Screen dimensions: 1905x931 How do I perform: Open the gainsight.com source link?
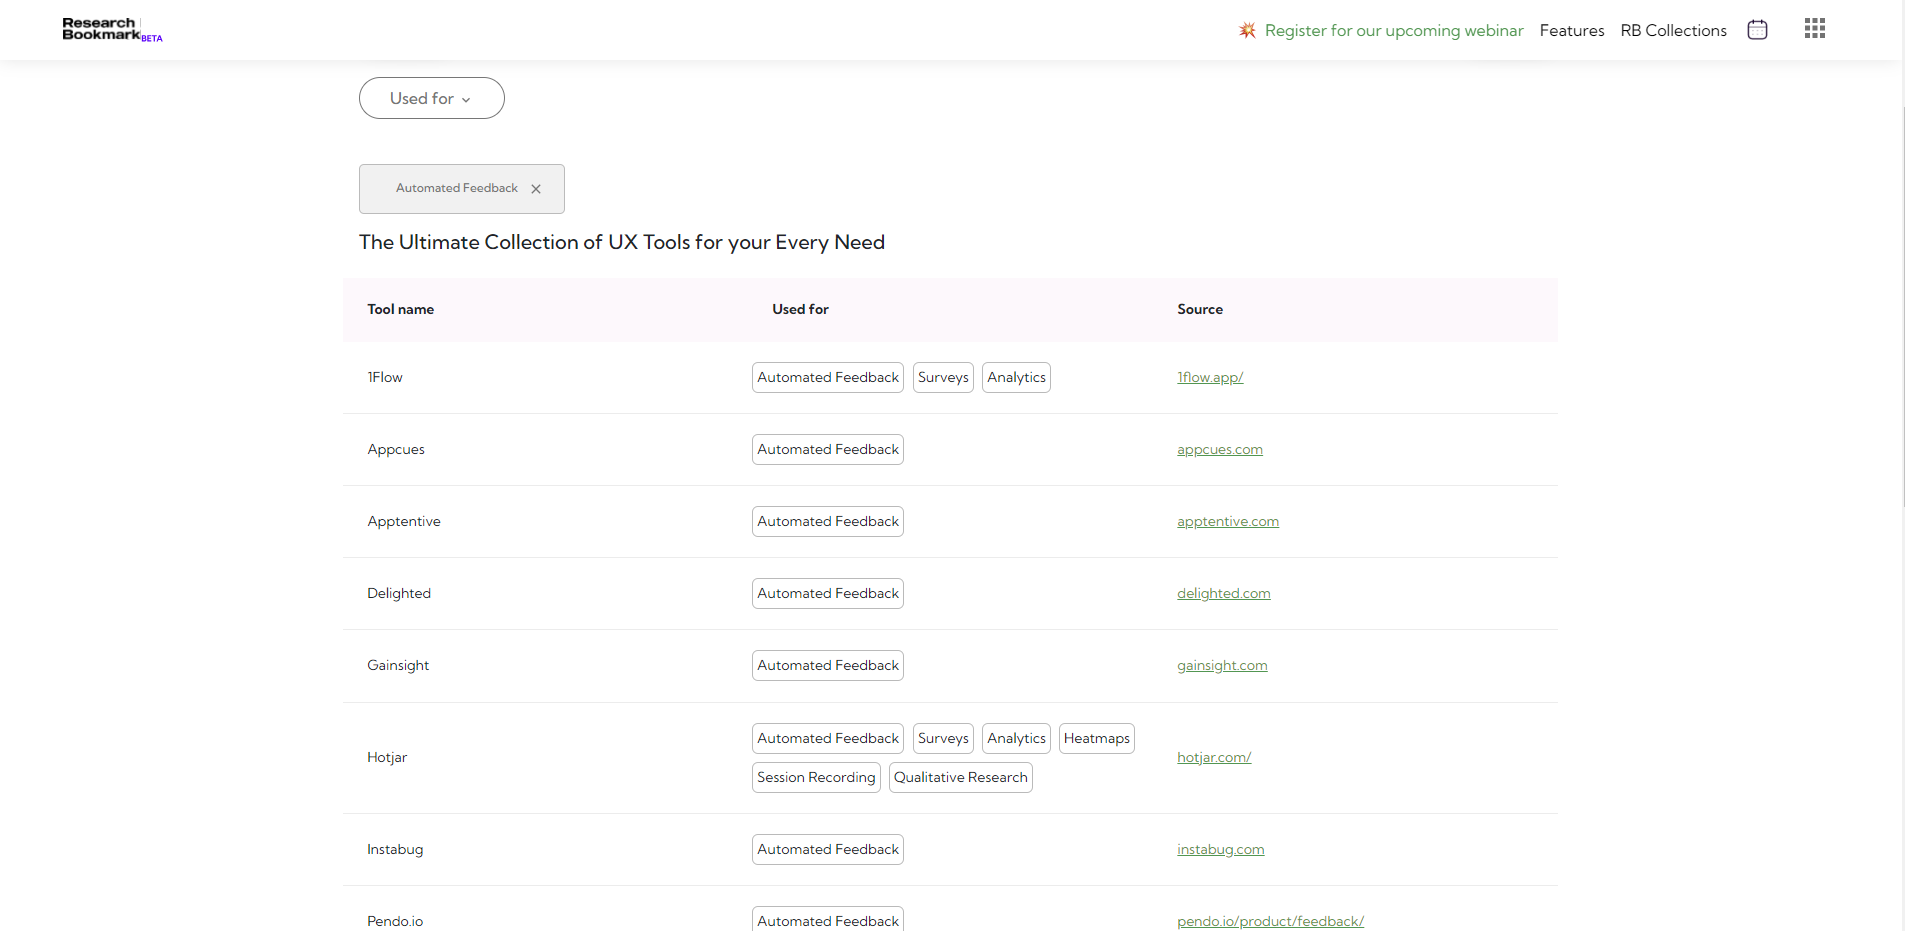(1222, 665)
